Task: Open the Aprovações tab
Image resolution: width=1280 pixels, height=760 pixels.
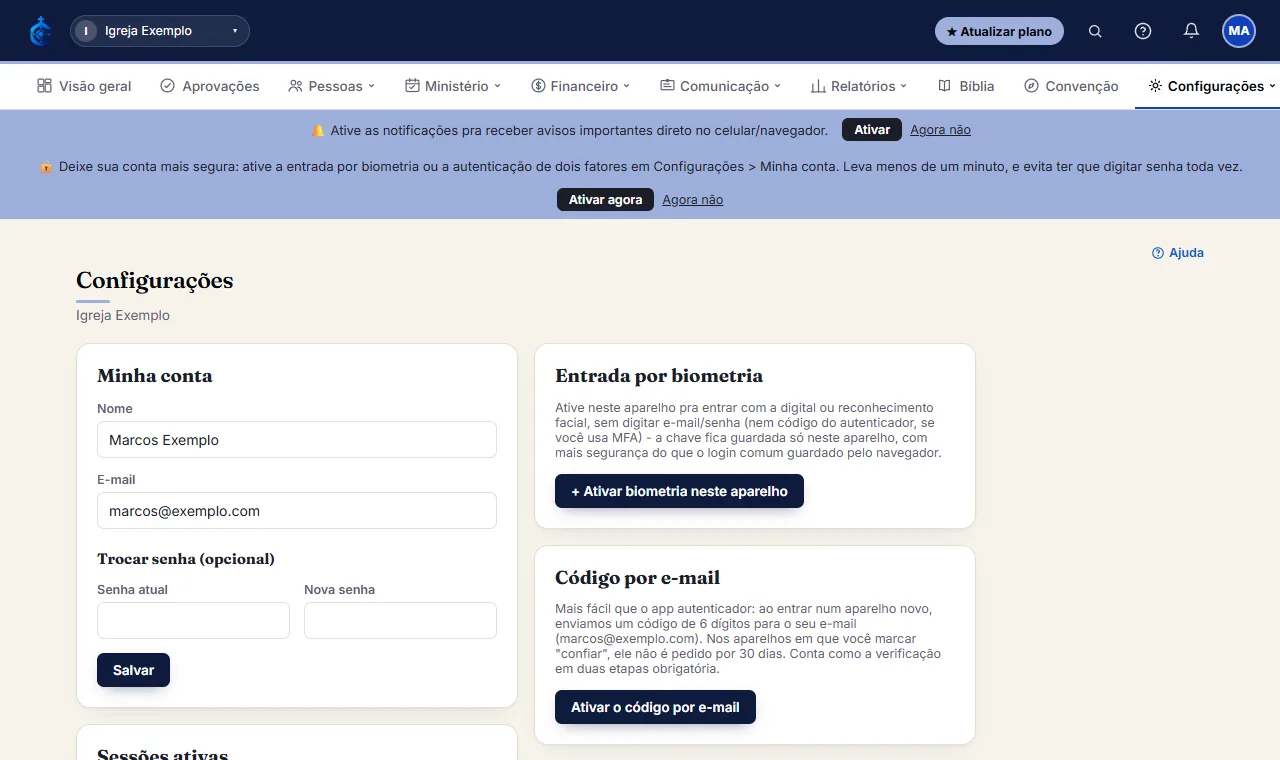Action: pos(210,86)
